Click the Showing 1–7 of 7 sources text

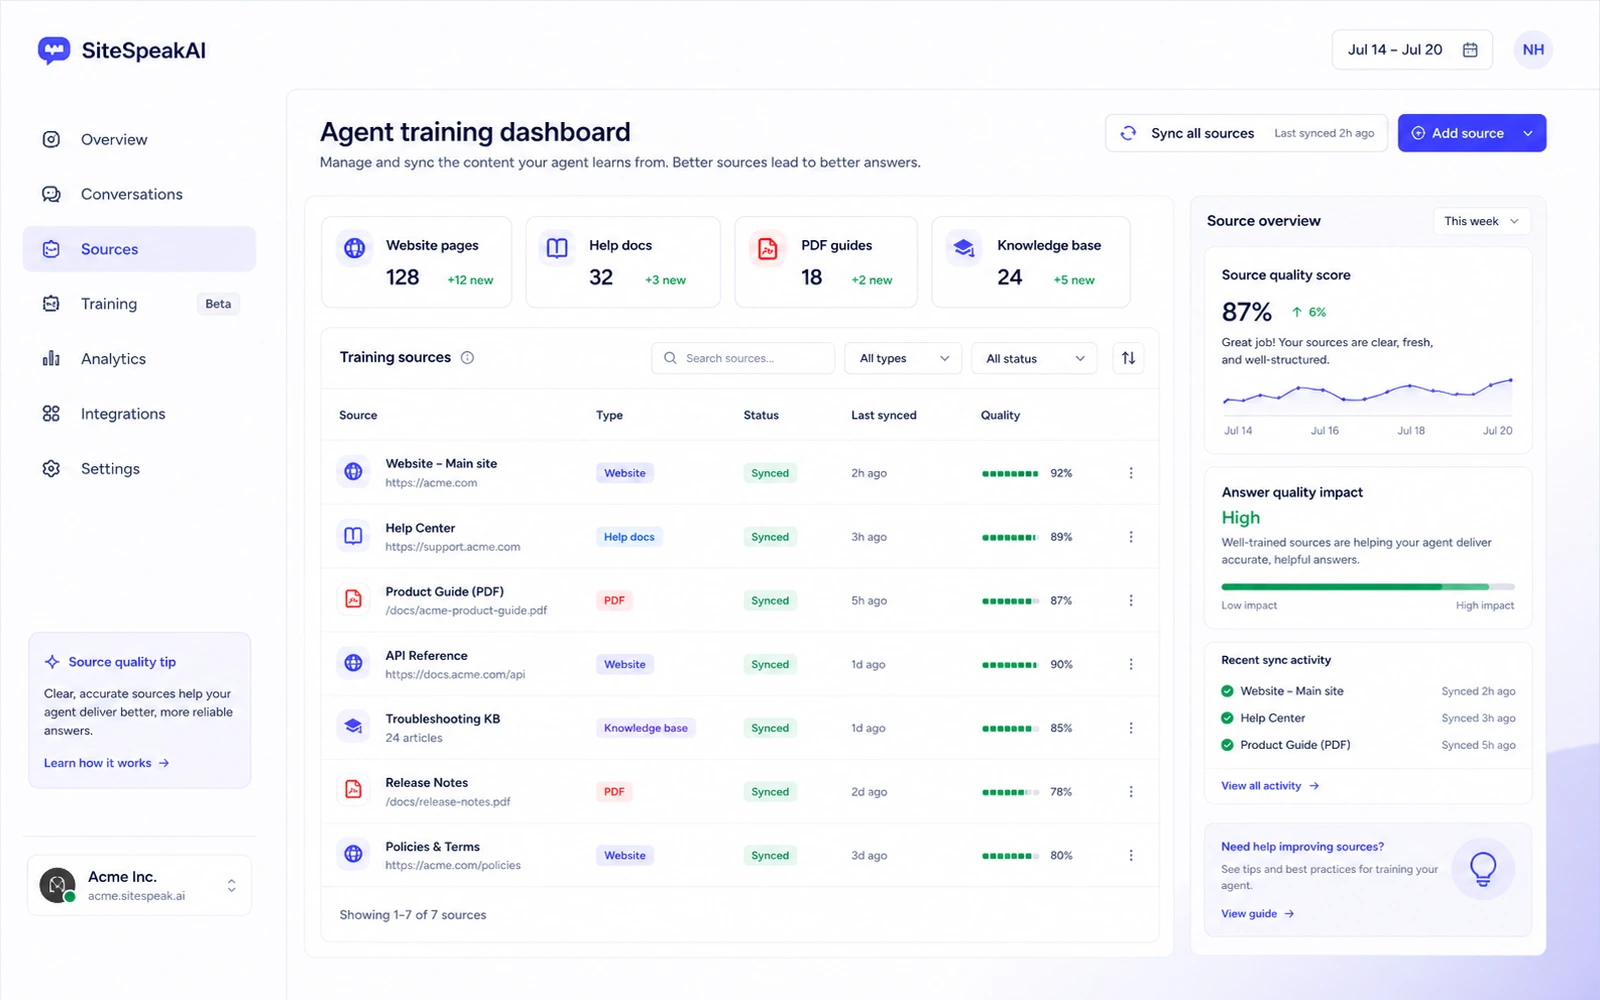(x=413, y=915)
